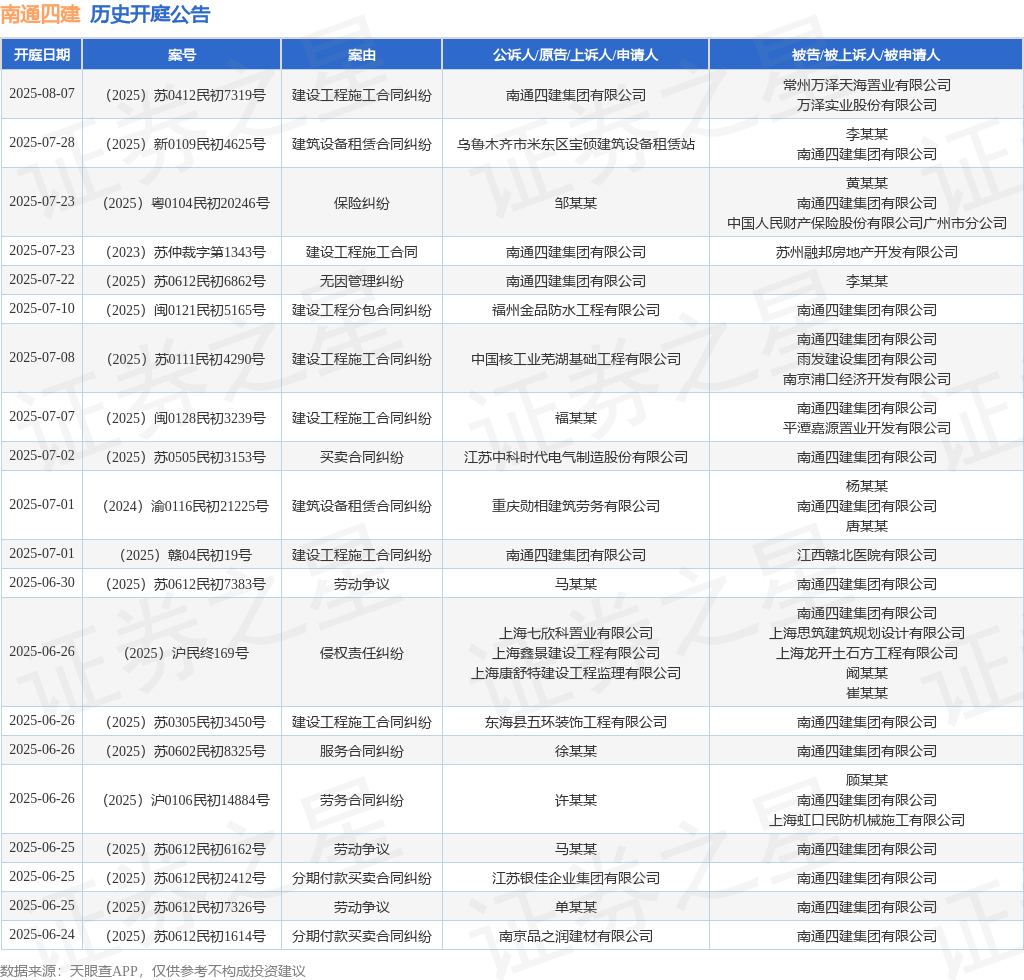Click the date 2025-07-28
The height and width of the screenshot is (980, 1024).
[42, 142]
